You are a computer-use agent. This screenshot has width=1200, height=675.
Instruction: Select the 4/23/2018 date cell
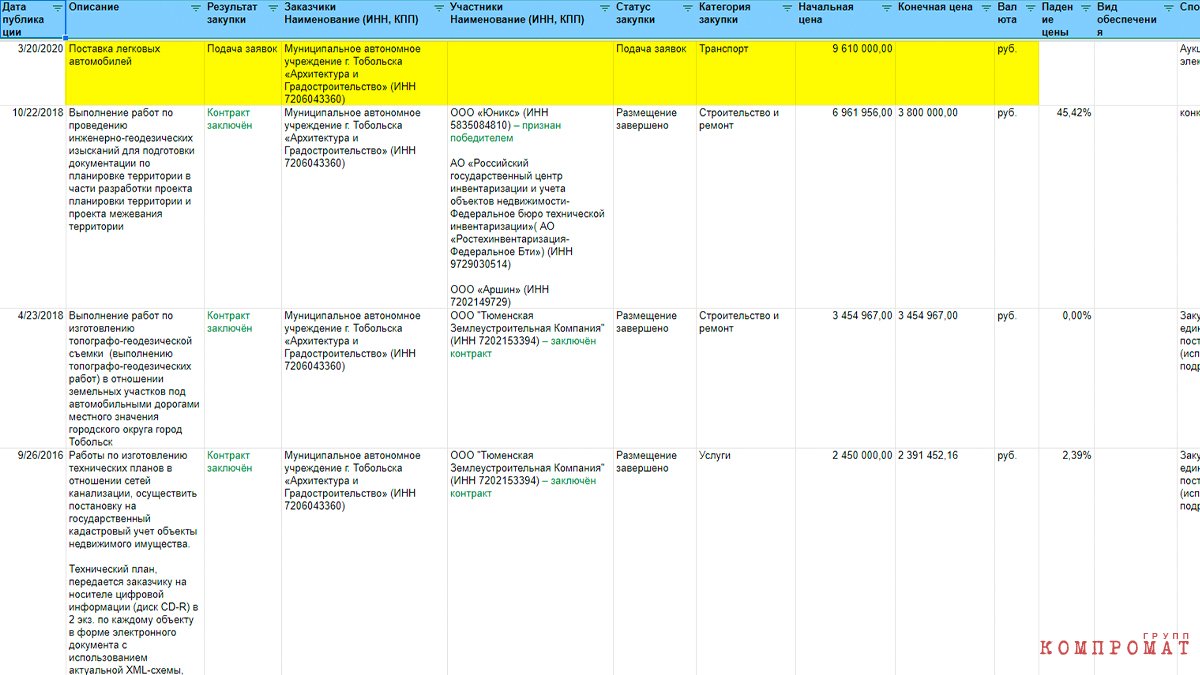click(x=32, y=378)
